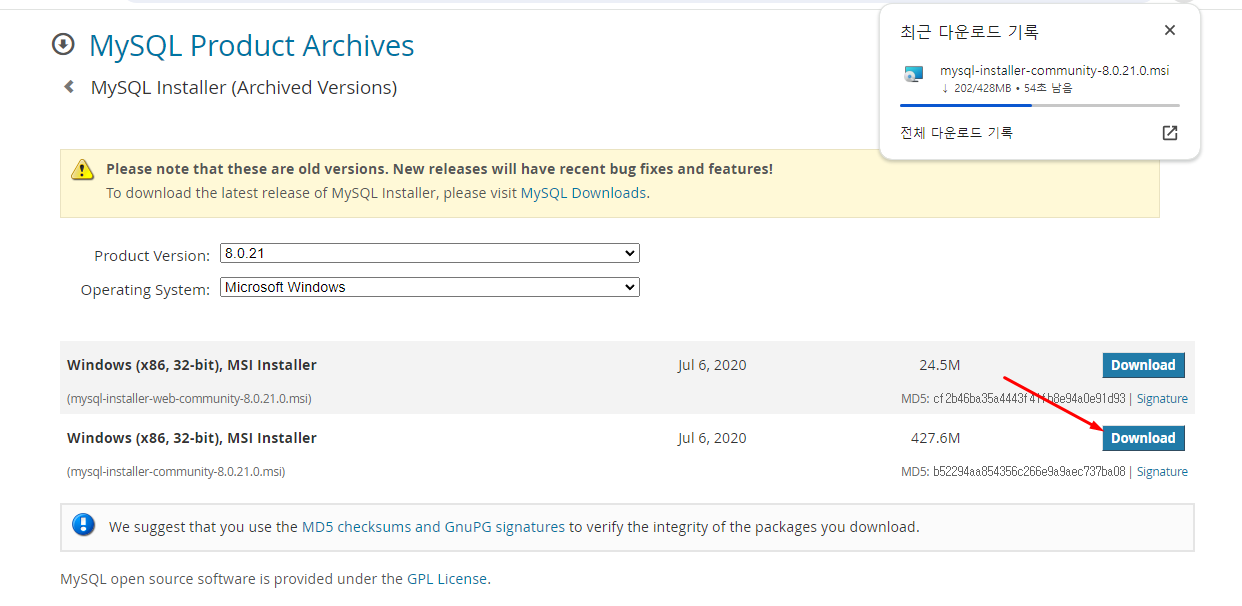Viewport: 1242px width, 606px height.
Task: Click the blue info exclamation icon
Action: 84,525
